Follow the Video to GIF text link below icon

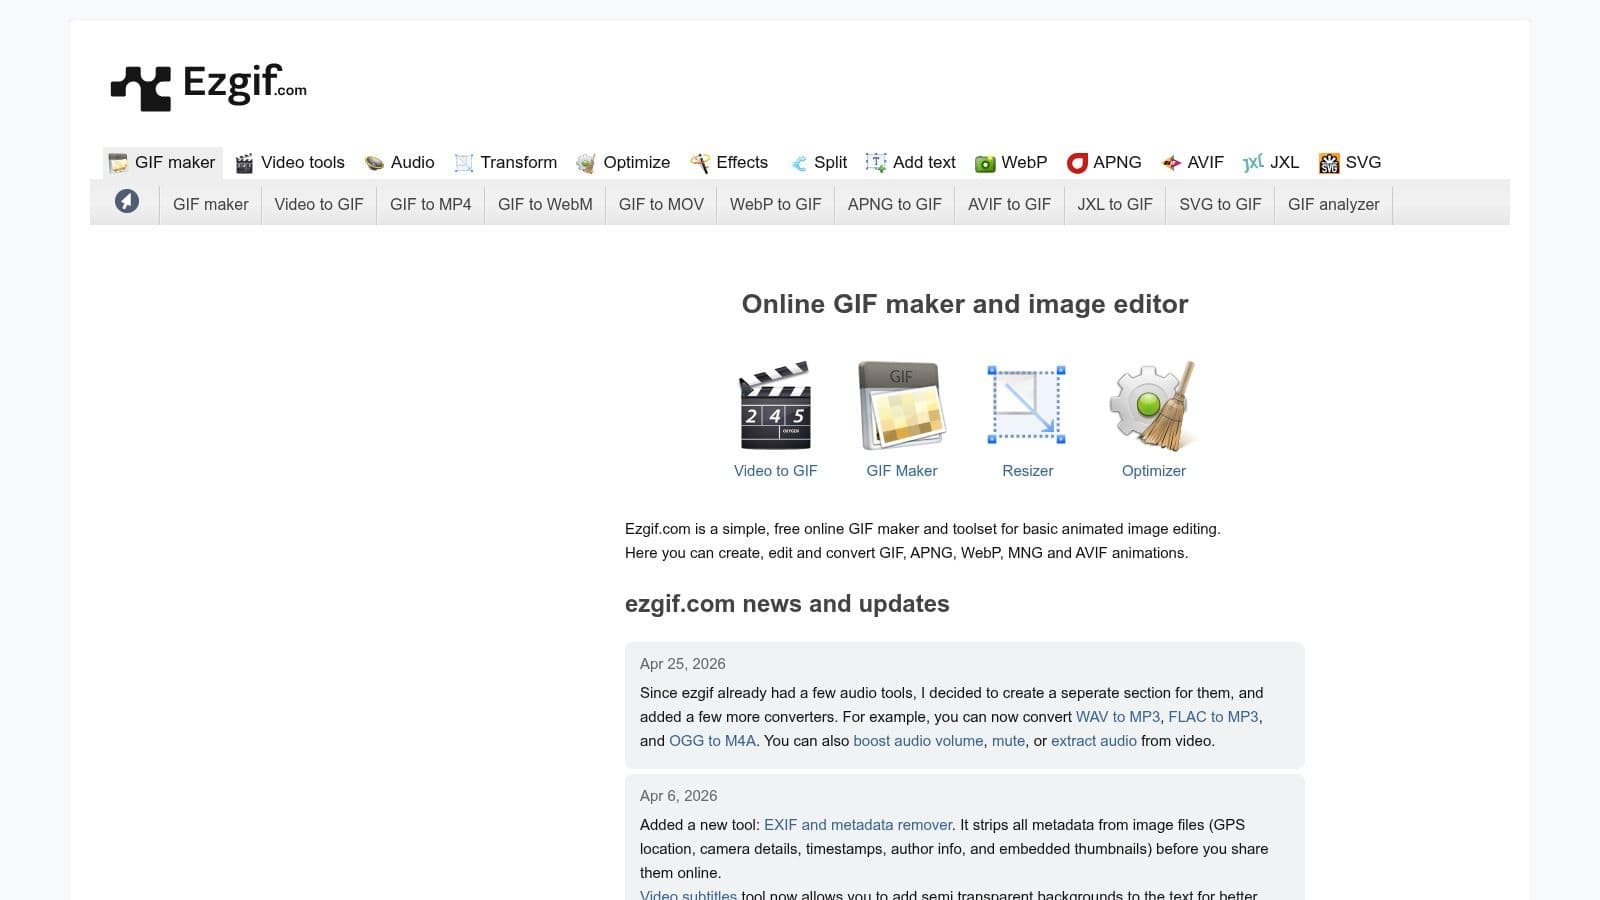coord(775,471)
